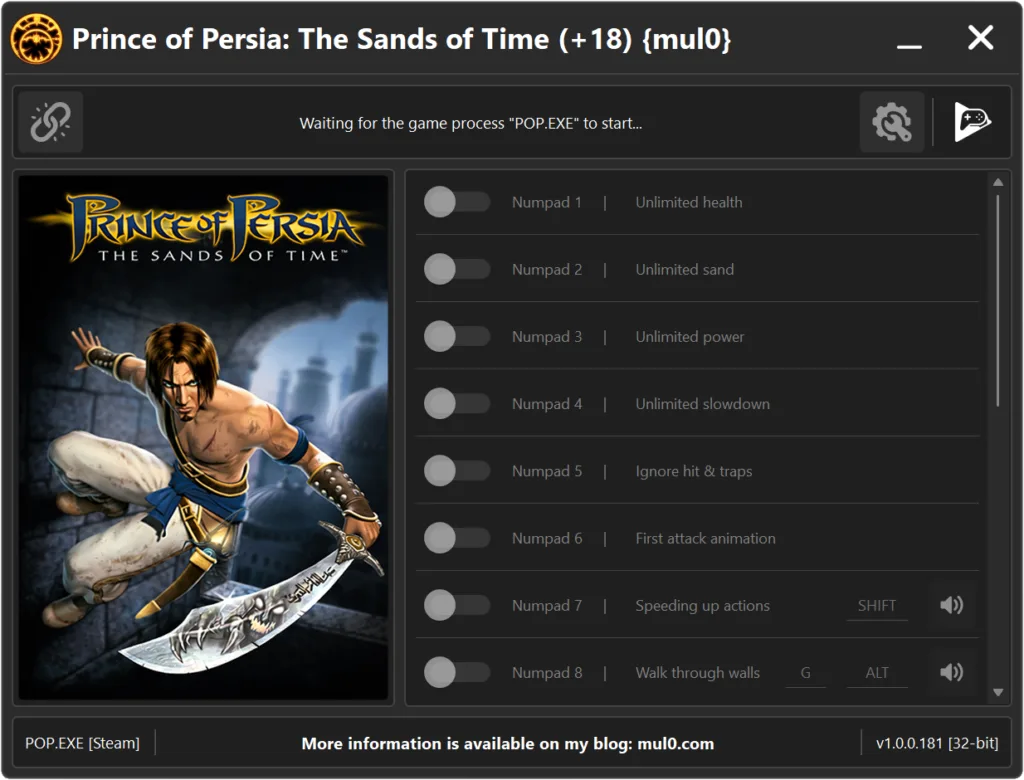Enable Unlimited slowdown
Screen dimensions: 1024x780
457,403
